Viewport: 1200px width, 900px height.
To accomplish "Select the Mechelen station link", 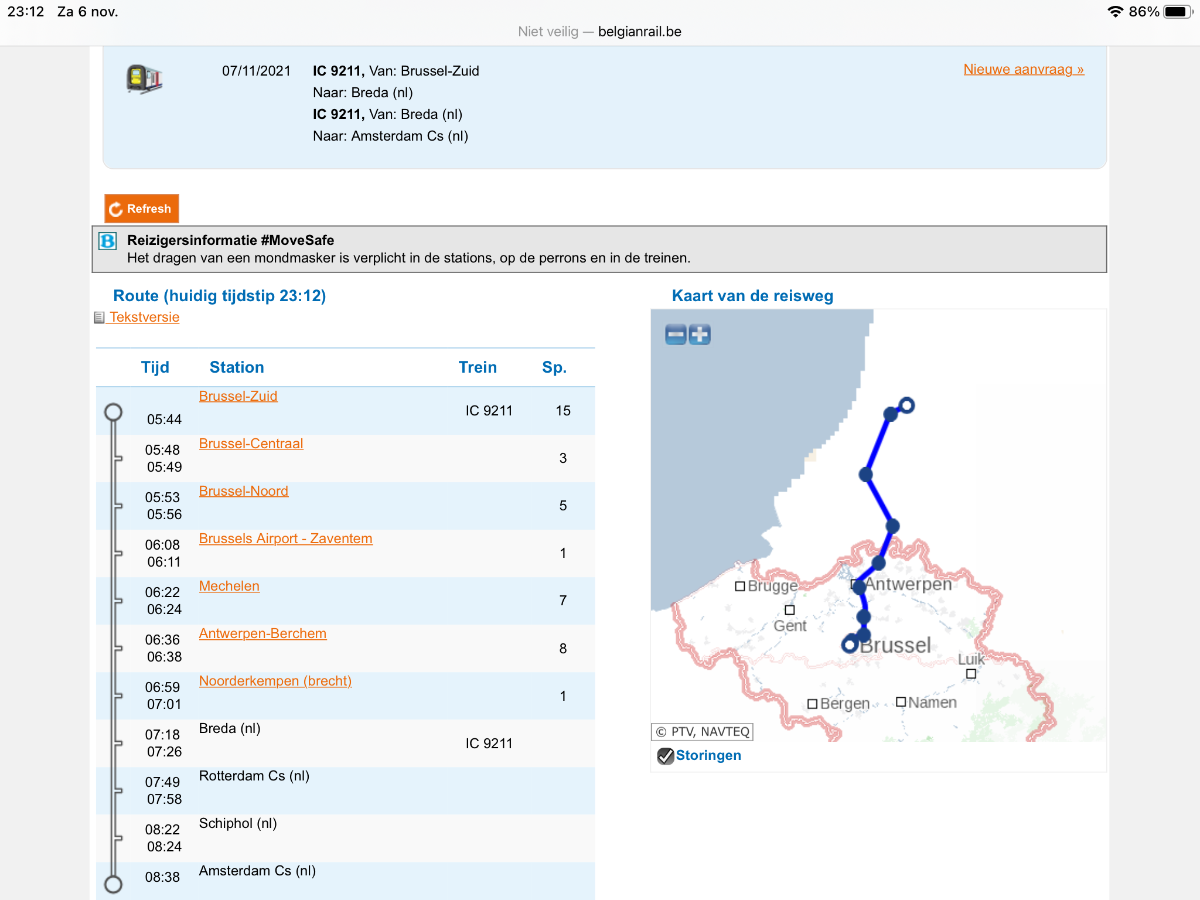I will tap(229, 586).
